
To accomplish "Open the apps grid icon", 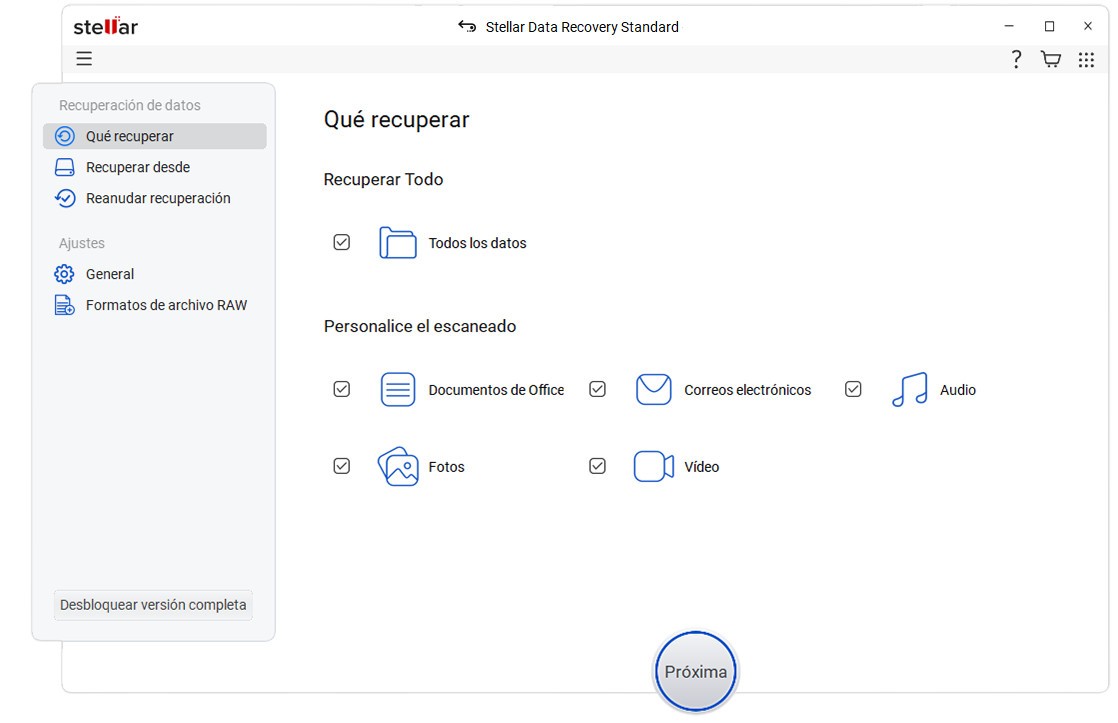I will pyautogui.click(x=1086, y=60).
